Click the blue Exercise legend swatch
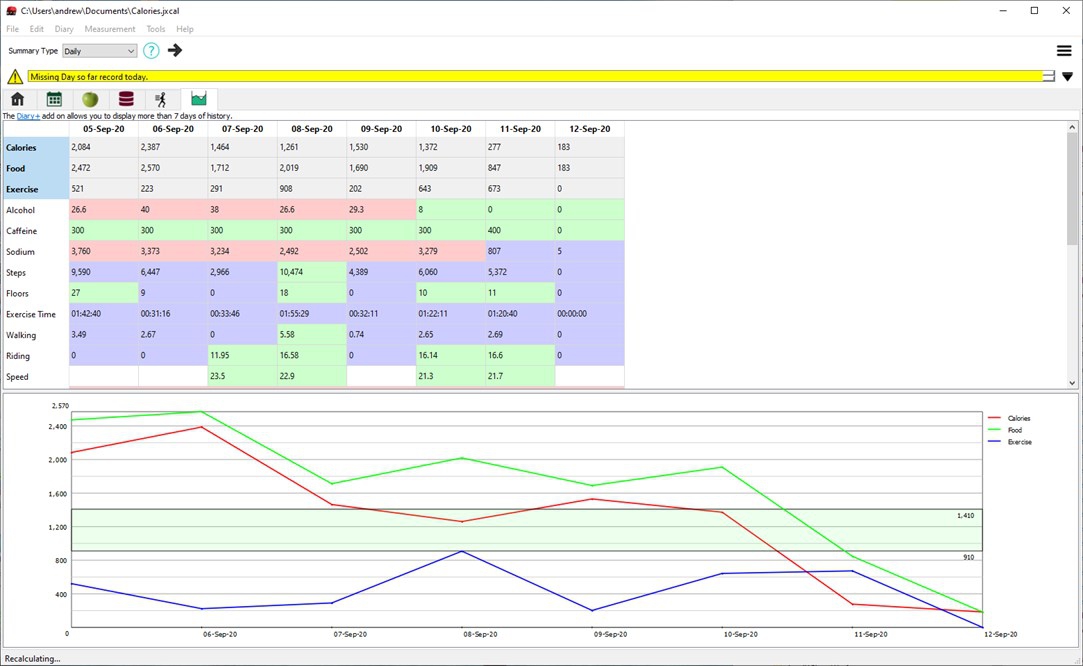 (x=995, y=441)
